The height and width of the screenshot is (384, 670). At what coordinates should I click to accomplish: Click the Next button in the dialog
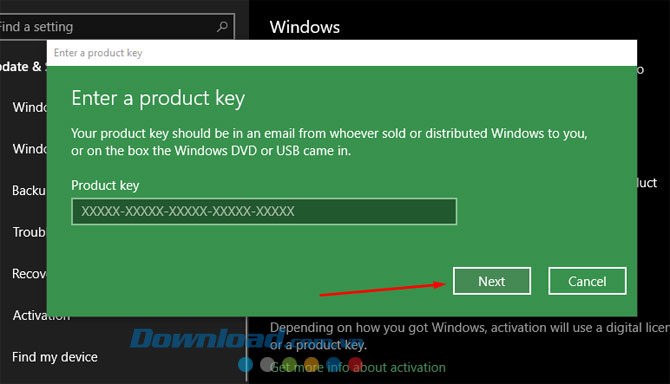[x=492, y=281]
